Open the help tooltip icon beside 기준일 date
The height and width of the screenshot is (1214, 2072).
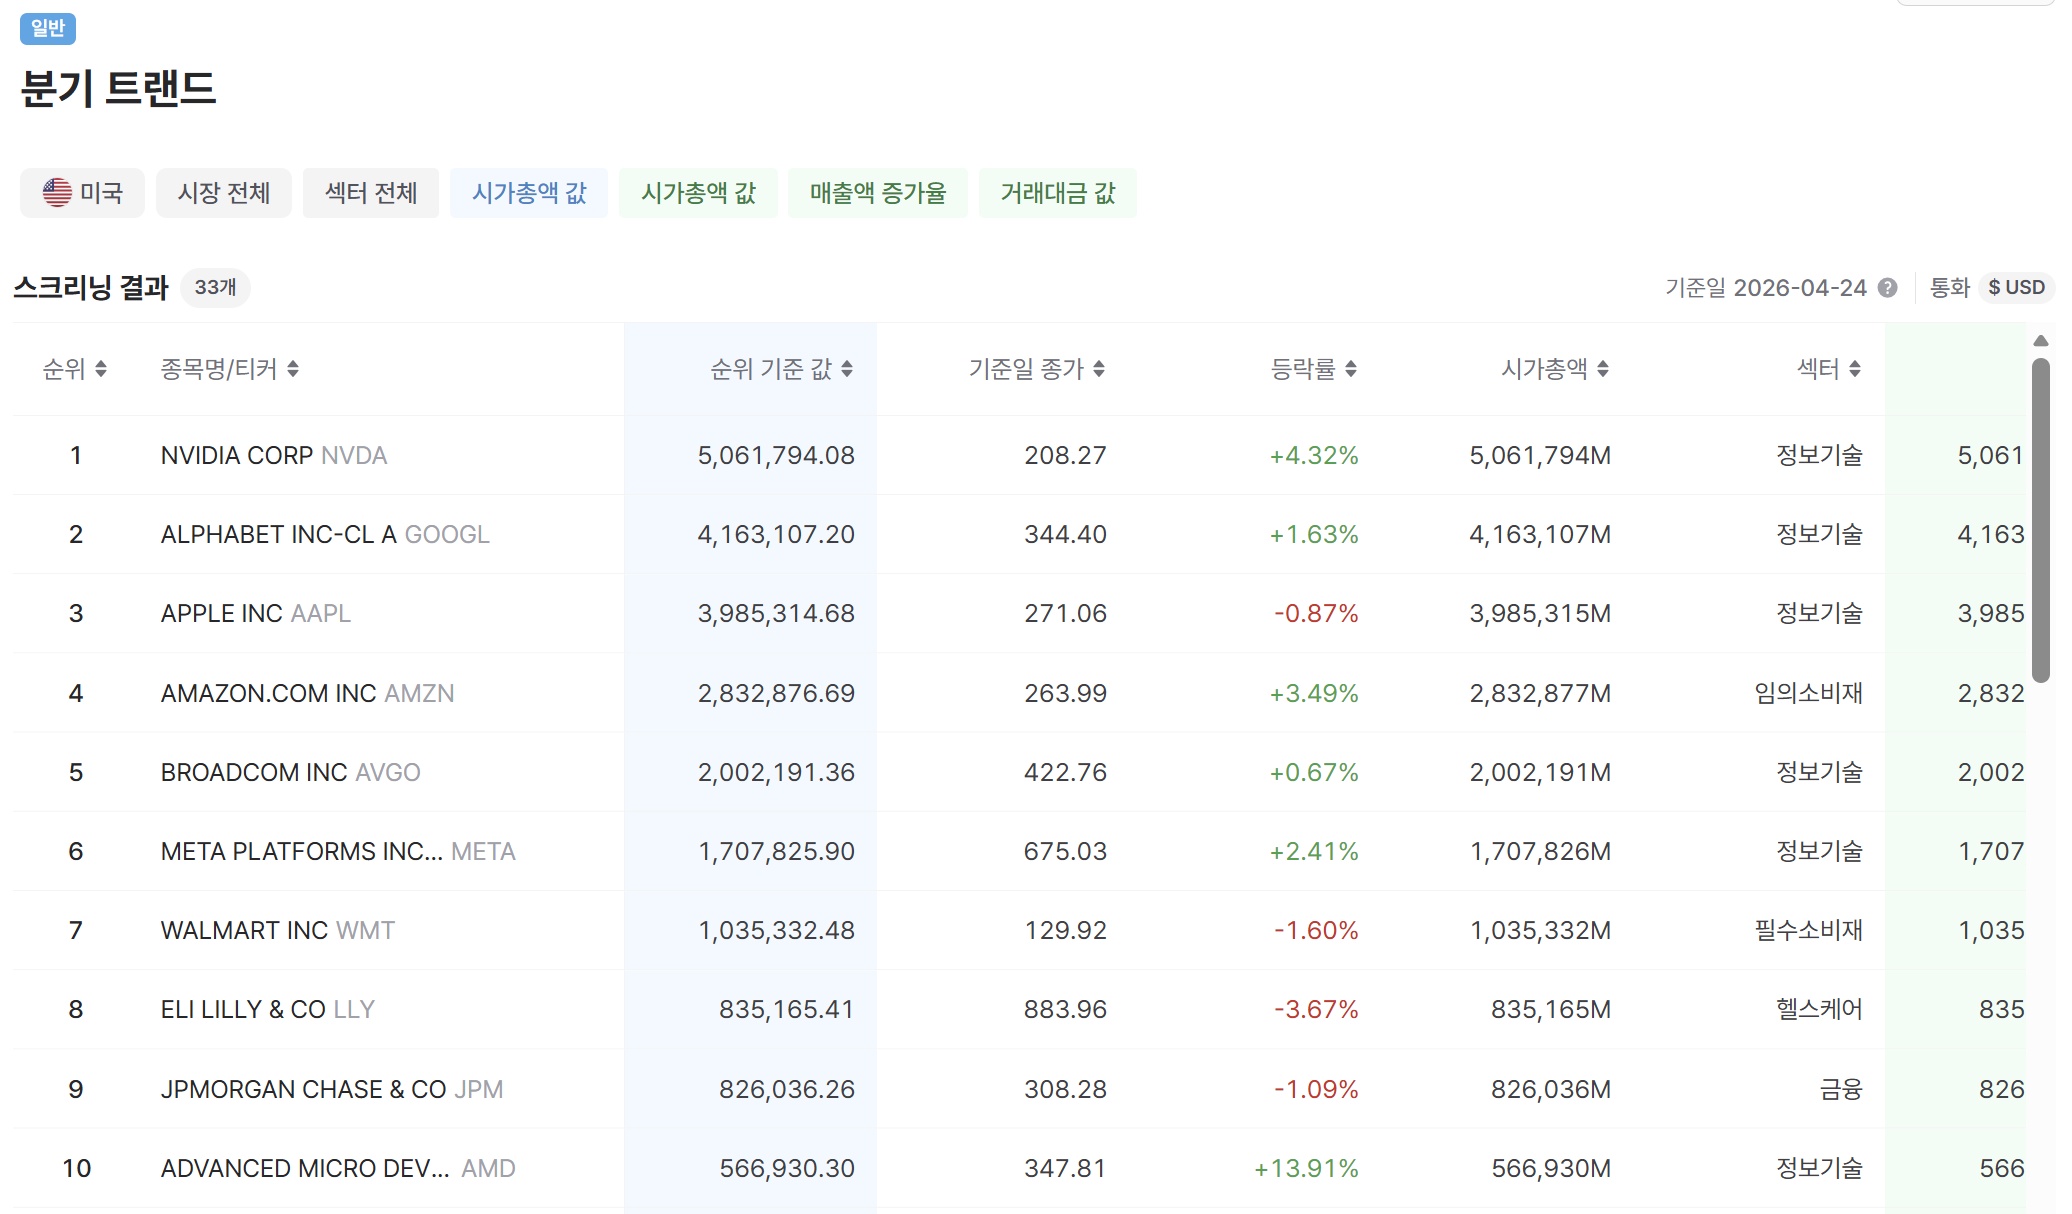[x=1888, y=288]
